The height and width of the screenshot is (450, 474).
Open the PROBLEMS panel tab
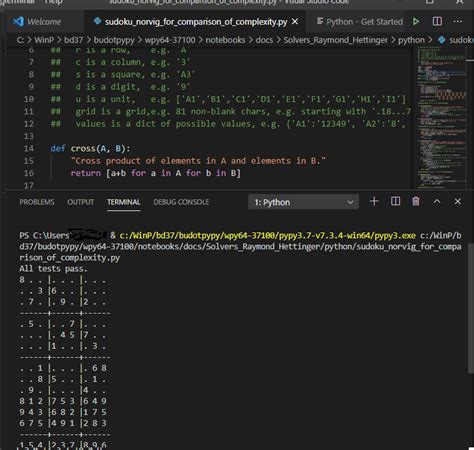(37, 202)
